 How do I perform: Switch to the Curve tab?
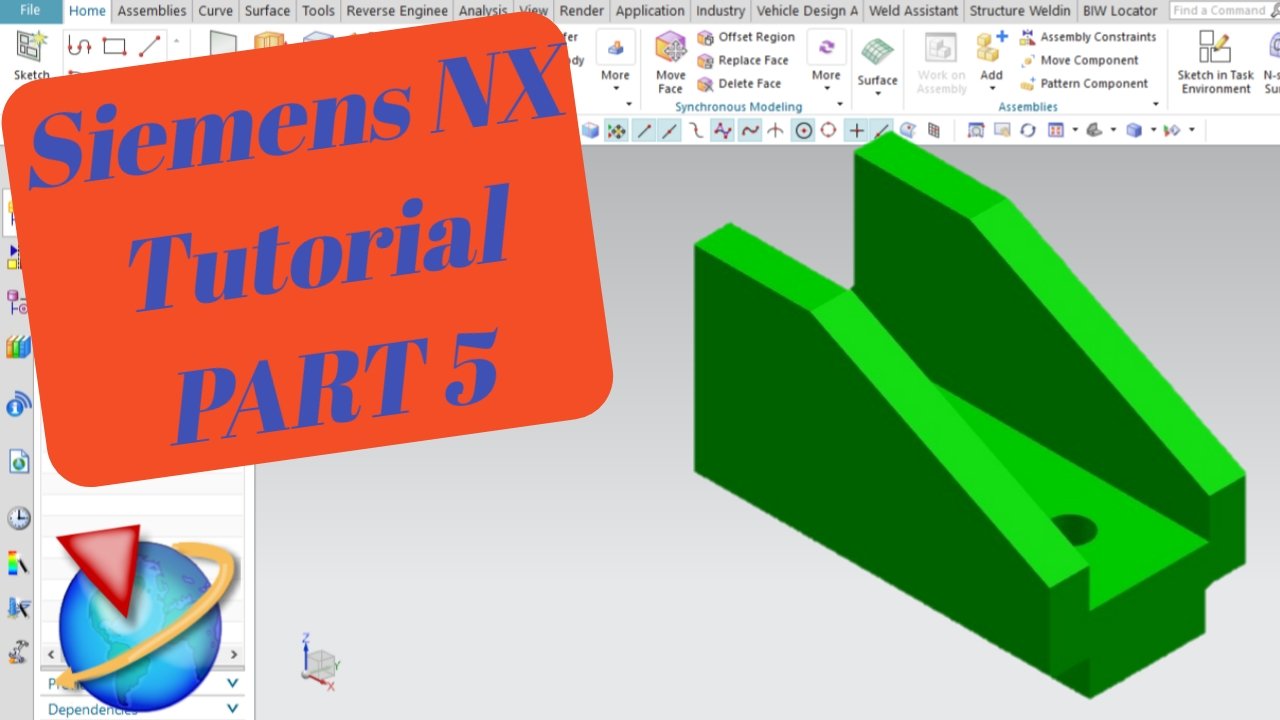point(215,11)
